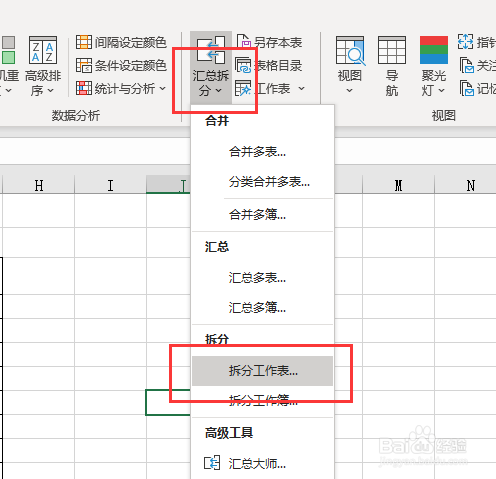496x479 pixels.
Task: Click the 另存本表 save icon
Action: coord(244,42)
